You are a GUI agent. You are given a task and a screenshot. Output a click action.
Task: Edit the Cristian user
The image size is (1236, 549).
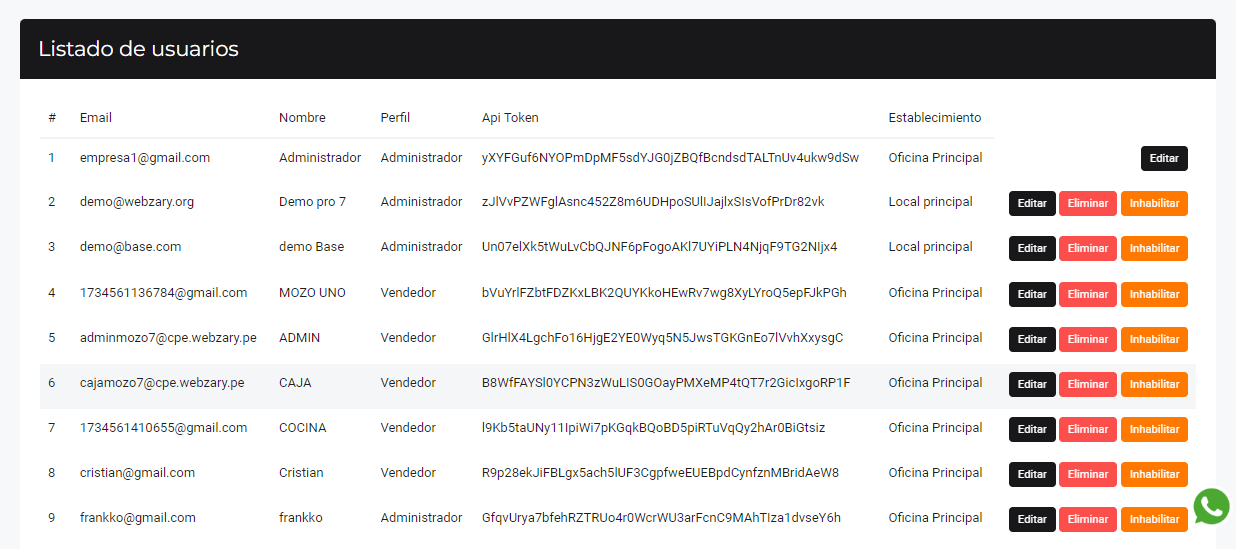1032,474
